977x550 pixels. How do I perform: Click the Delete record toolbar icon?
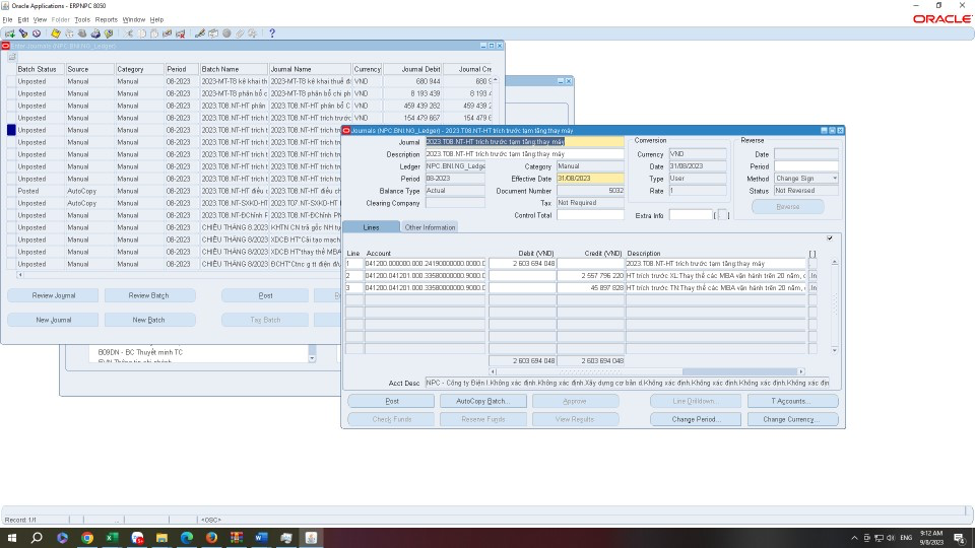tap(181, 34)
